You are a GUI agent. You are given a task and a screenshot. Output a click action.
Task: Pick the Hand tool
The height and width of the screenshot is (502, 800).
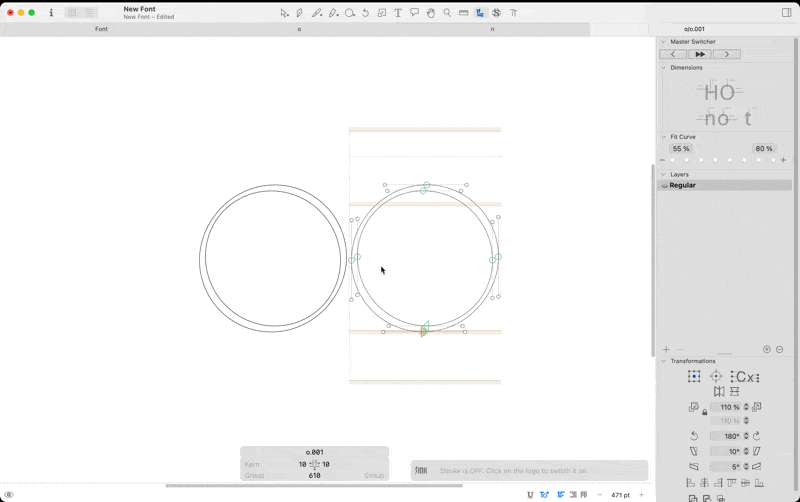pos(431,13)
